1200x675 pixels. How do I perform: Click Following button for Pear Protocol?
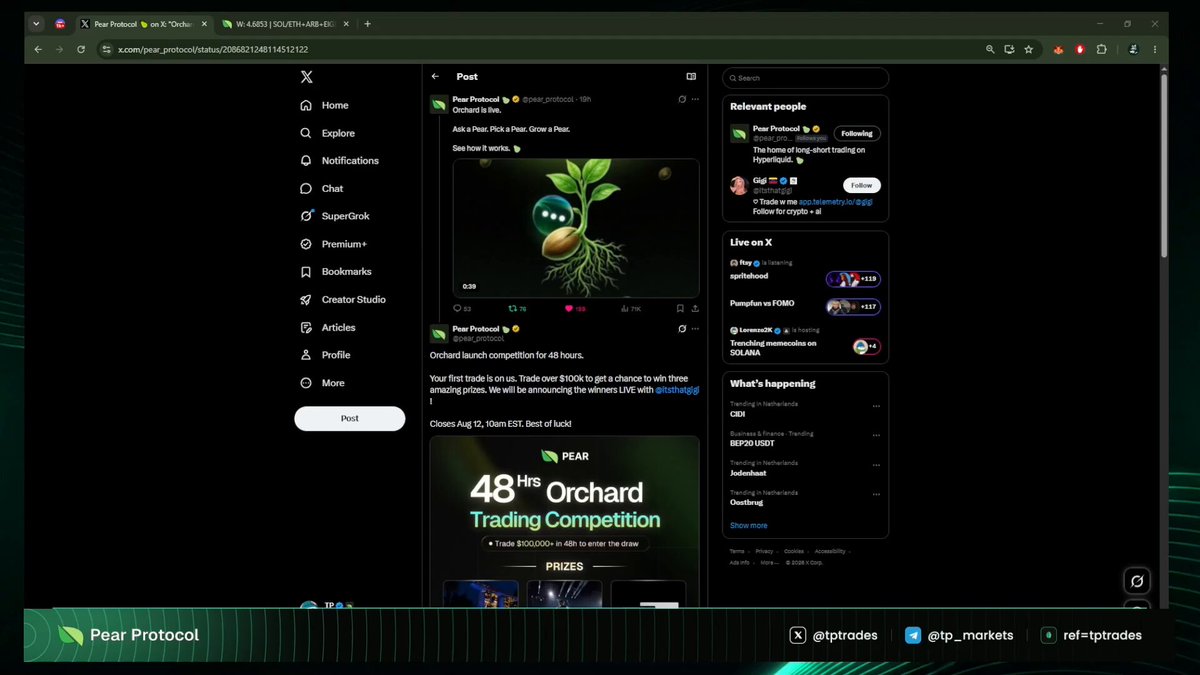click(856, 133)
